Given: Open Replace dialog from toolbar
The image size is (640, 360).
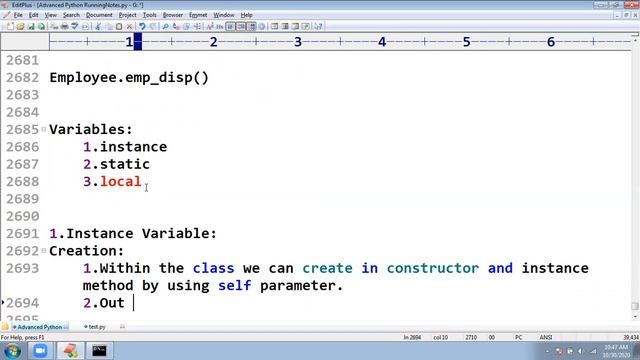Looking at the screenshot, I should click(x=176, y=27).
